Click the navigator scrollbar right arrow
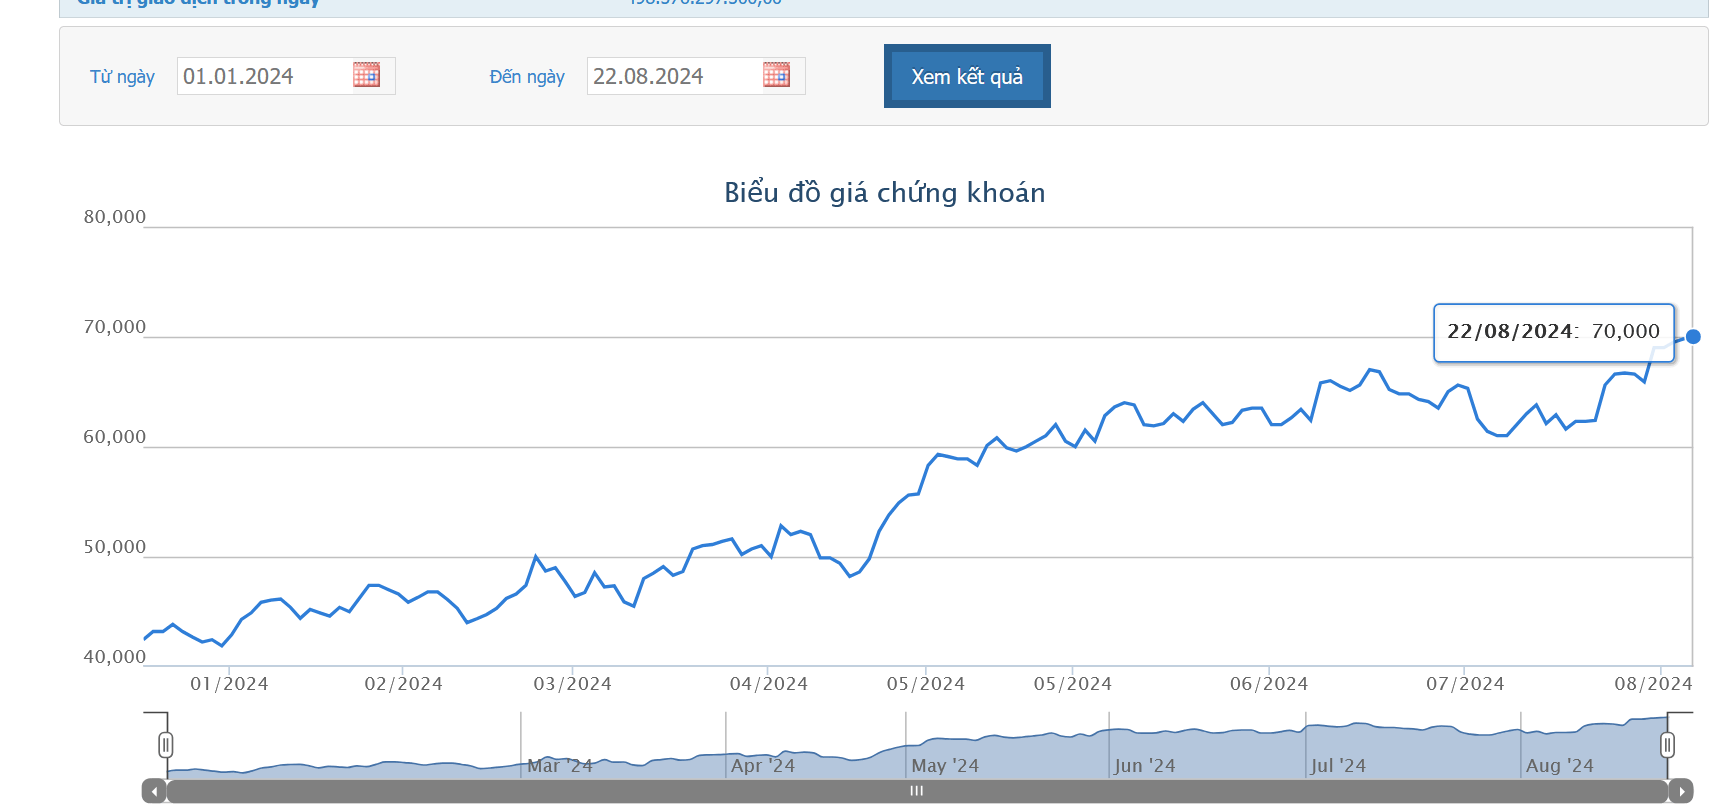The image size is (1735, 812). pos(1681,791)
